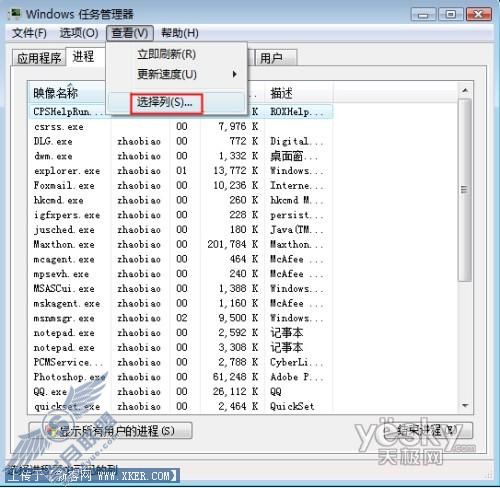Sort by 描述 column header
Image resolution: width=500 pixels, height=488 pixels.
tap(299, 93)
